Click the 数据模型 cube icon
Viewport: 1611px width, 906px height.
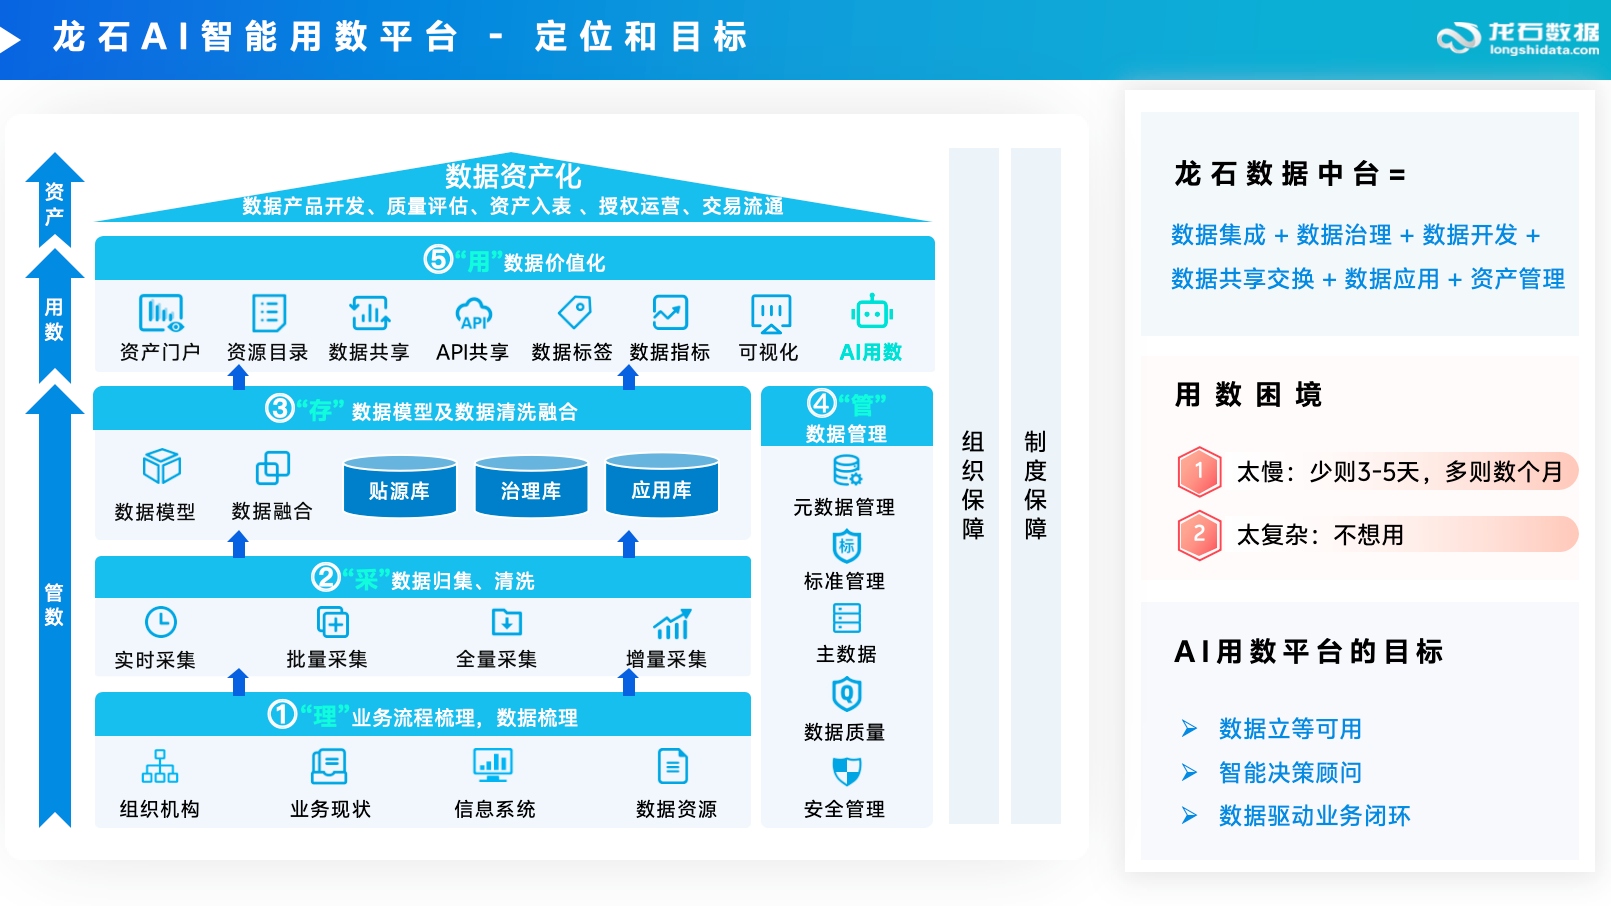161,467
